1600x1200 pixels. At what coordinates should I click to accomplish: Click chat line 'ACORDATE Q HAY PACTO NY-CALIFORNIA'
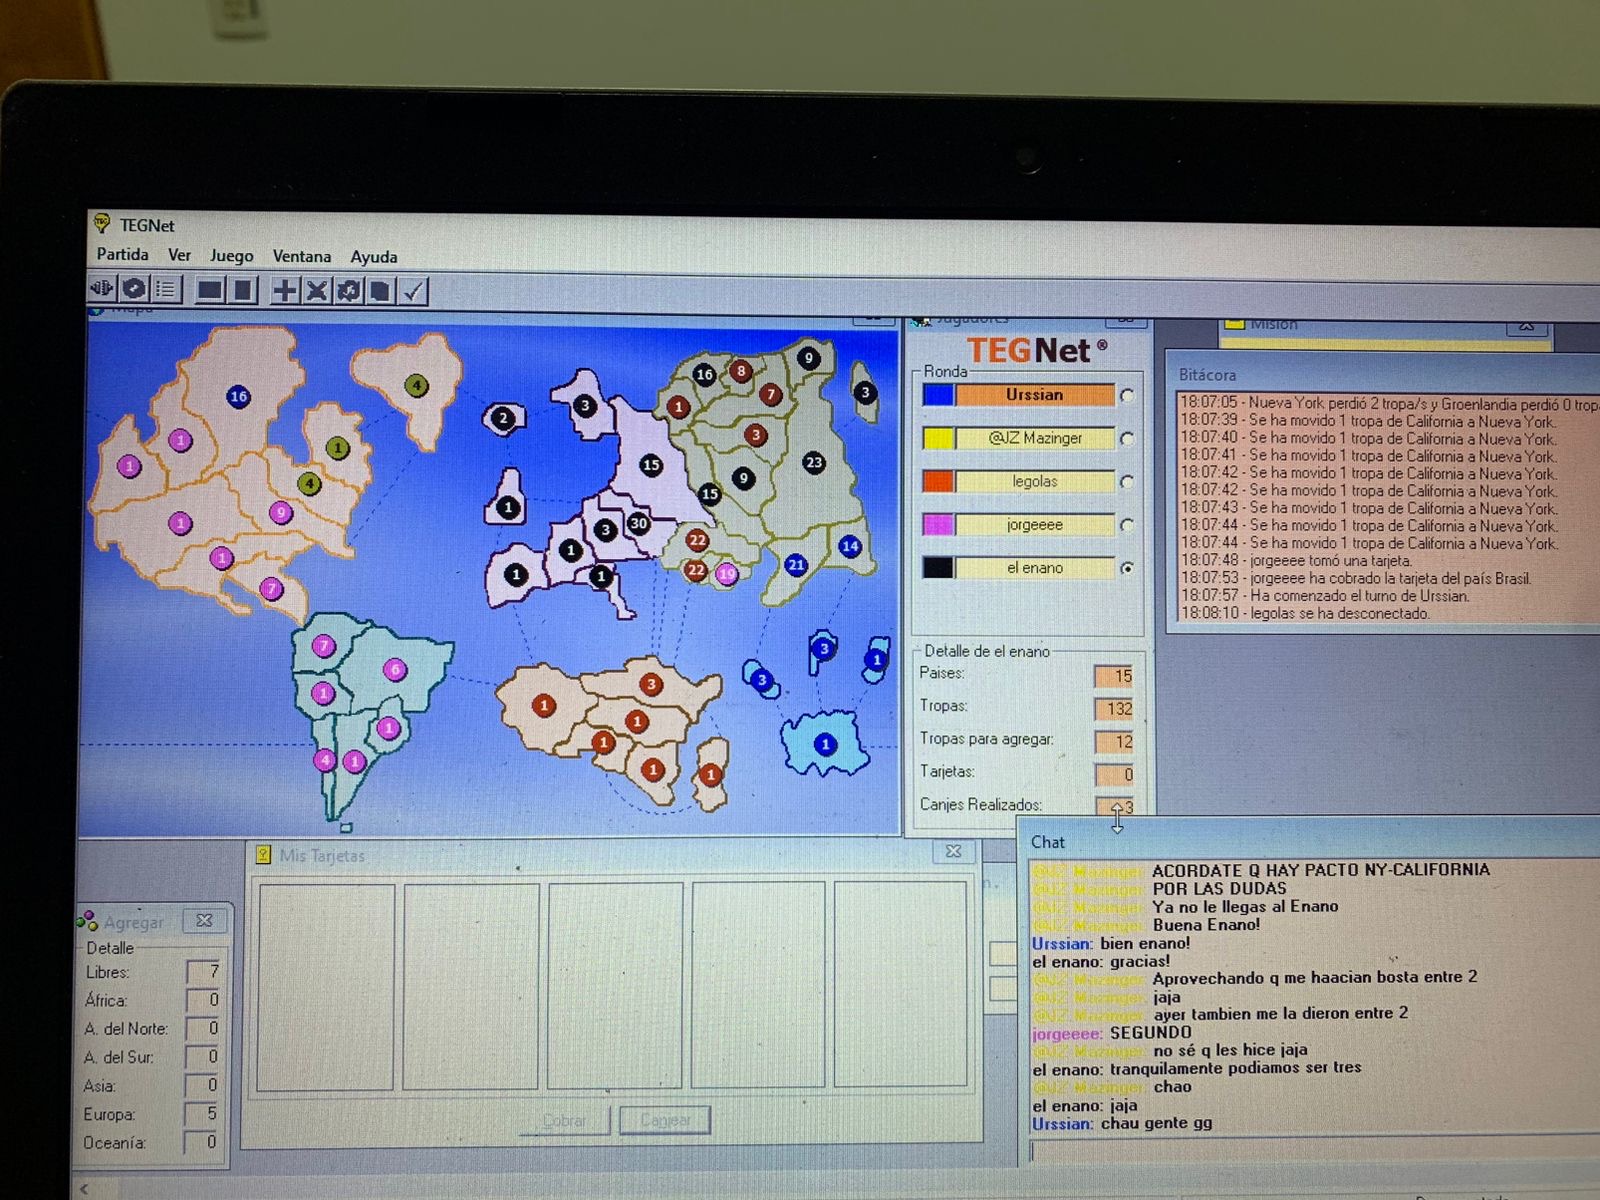tap(1320, 870)
